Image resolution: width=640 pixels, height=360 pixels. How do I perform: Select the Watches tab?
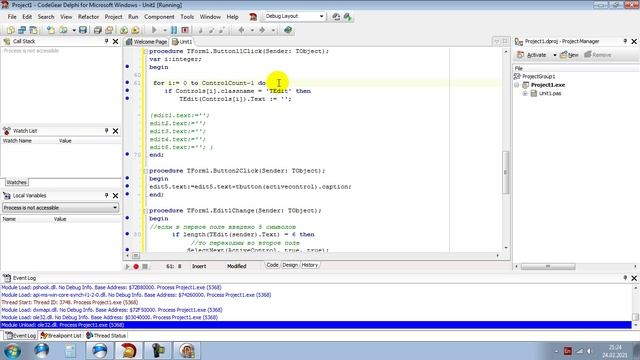[x=16, y=182]
